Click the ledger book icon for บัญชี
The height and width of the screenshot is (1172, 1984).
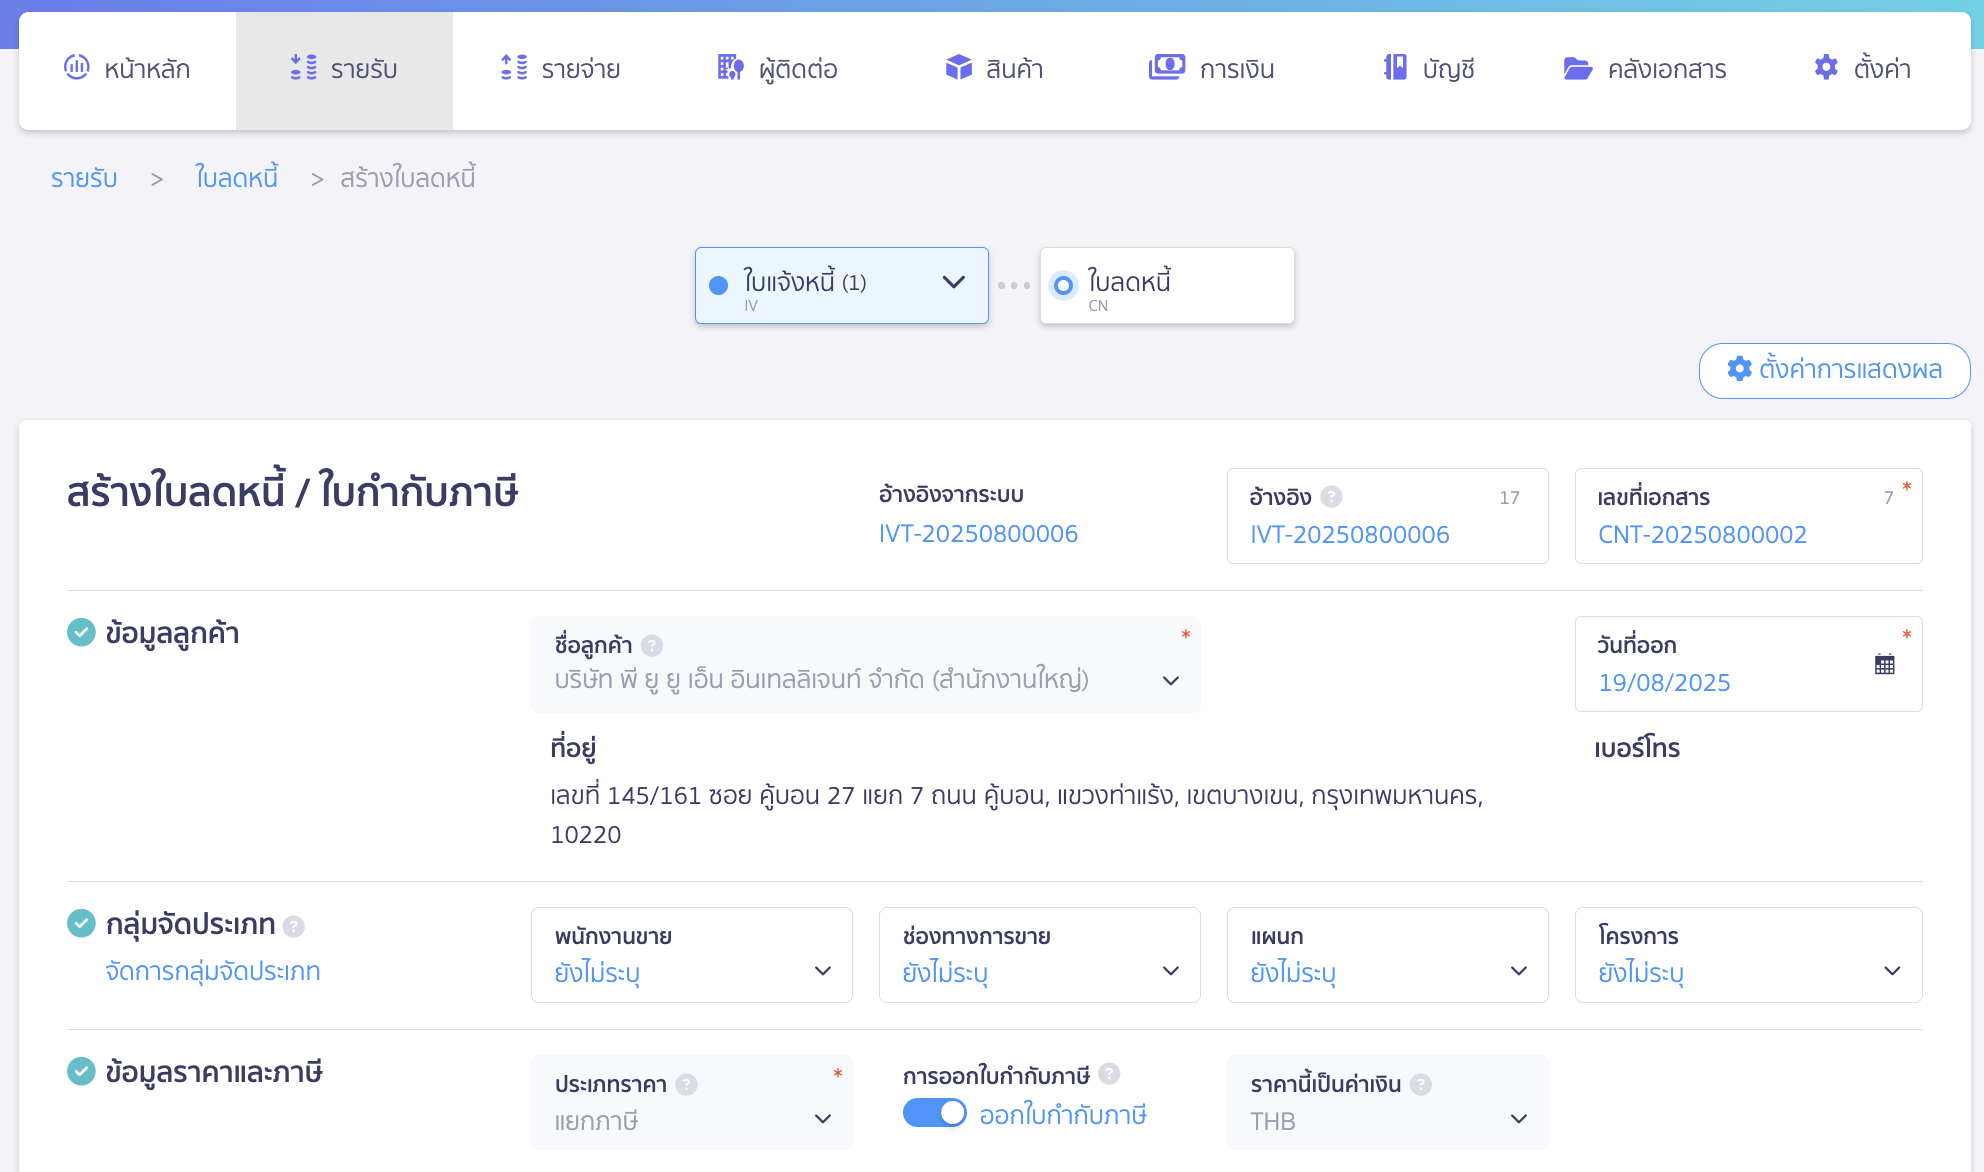(1395, 67)
